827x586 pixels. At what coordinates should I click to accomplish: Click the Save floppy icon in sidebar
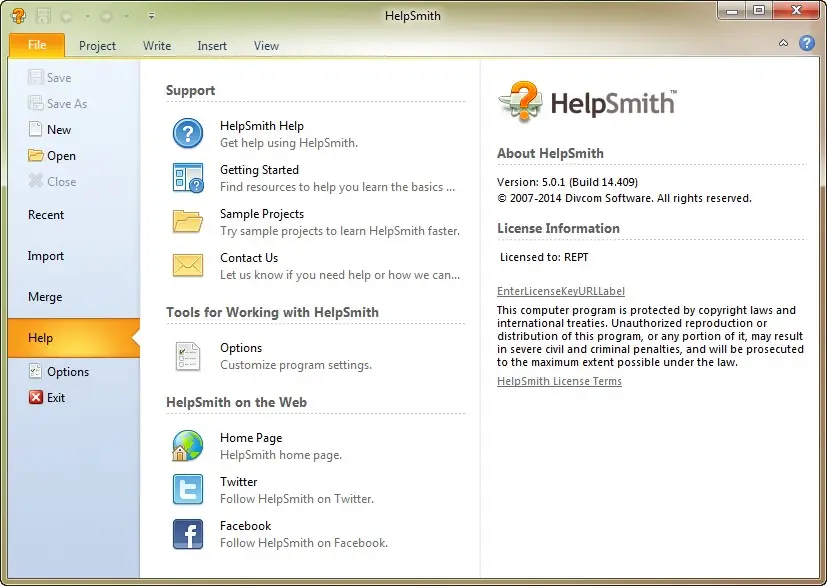(x=35, y=77)
